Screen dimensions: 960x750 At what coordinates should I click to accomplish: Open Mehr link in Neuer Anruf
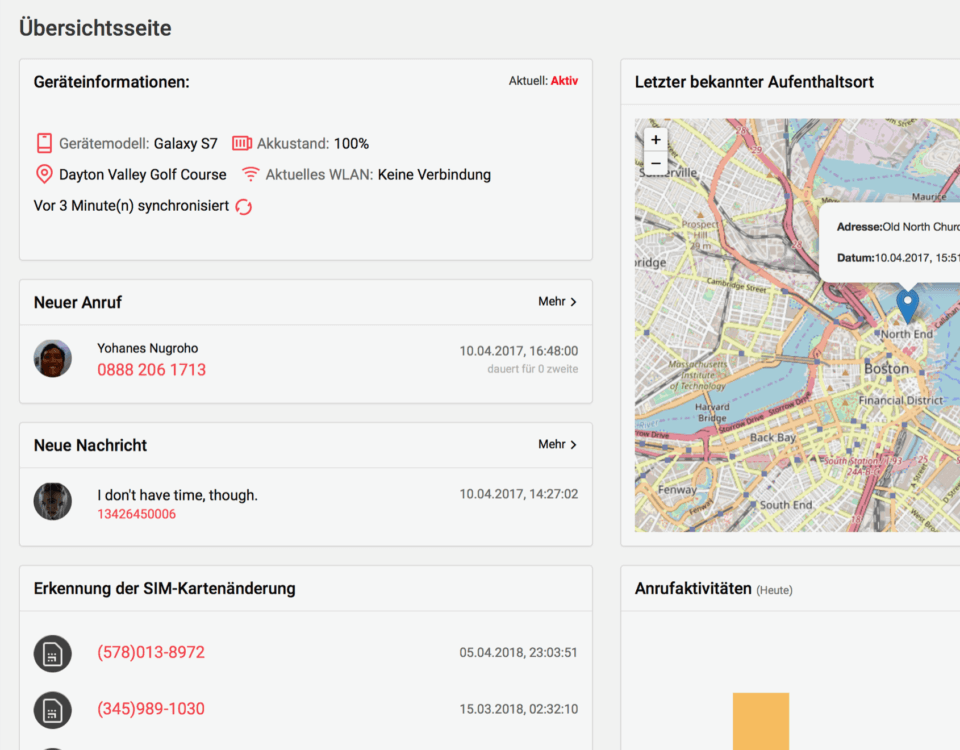558,302
